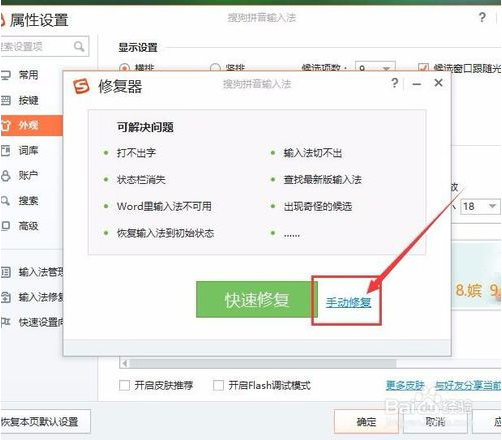Image resolution: width=502 pixels, height=440 pixels.
Task: Open the 更多皮肤 link
Action: 405,386
